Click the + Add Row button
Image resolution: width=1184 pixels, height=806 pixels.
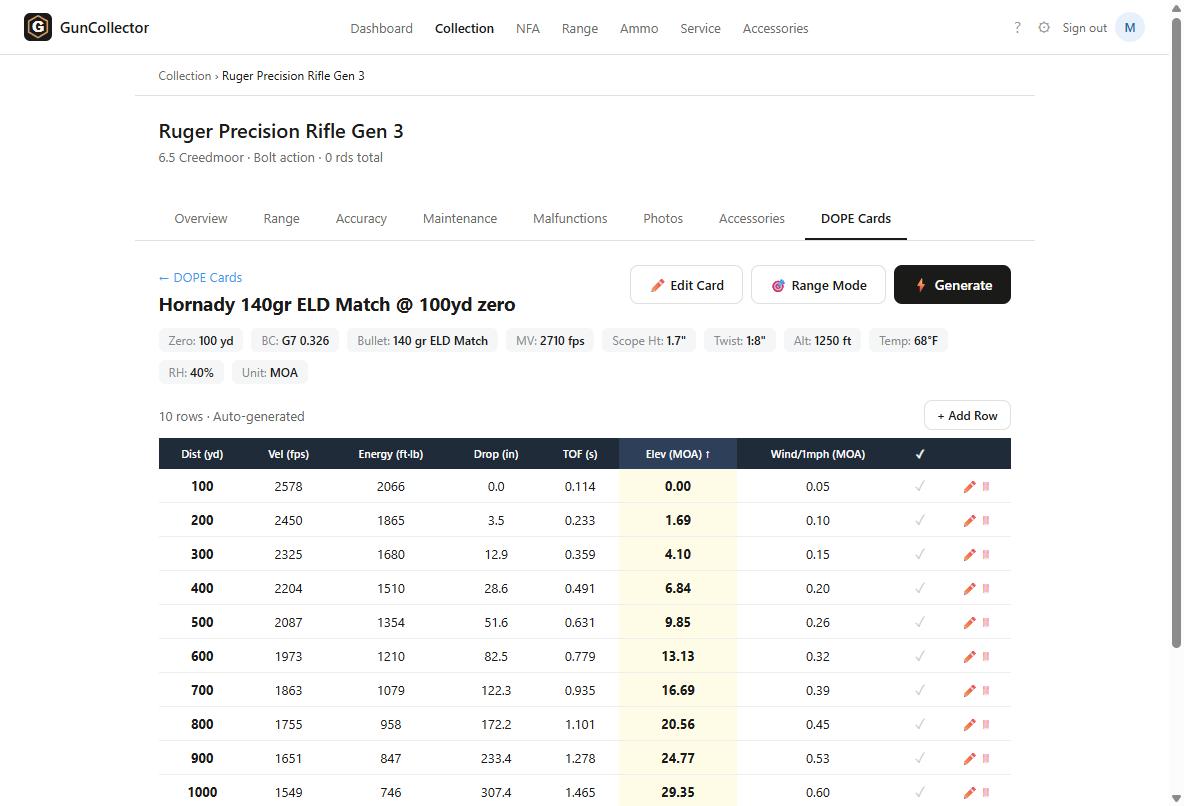tap(967, 415)
